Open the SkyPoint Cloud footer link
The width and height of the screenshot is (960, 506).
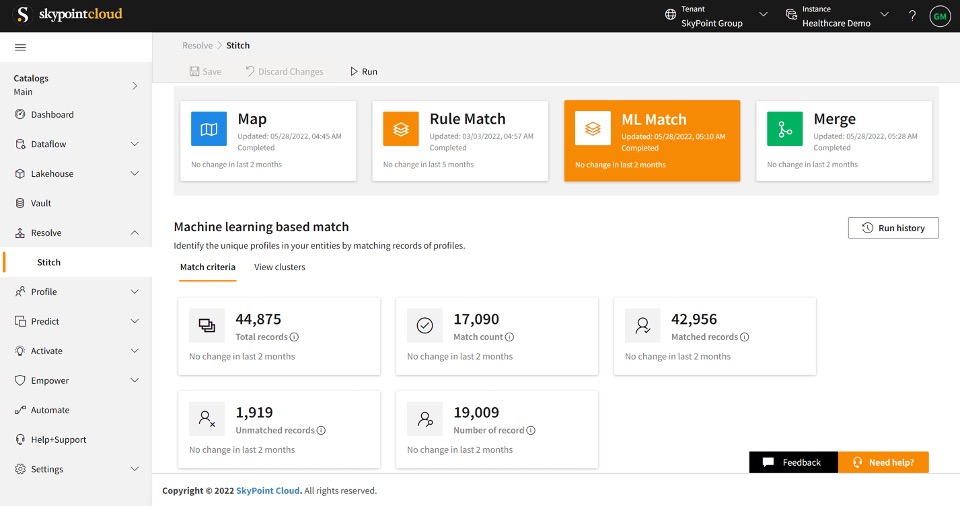268,491
